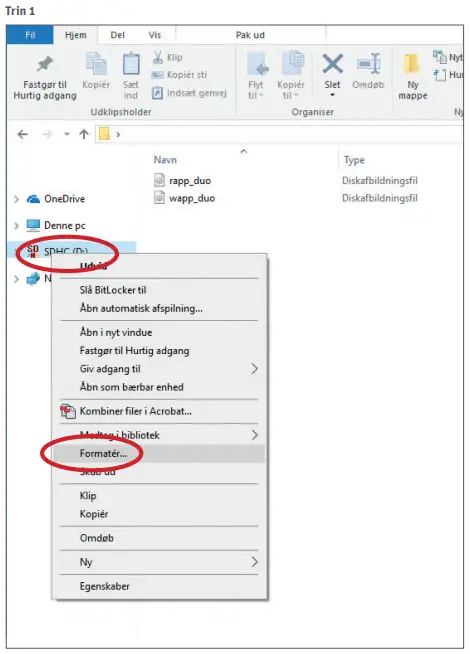The image size is (470, 654).
Task: Open the Fil tab
Action: point(30,35)
